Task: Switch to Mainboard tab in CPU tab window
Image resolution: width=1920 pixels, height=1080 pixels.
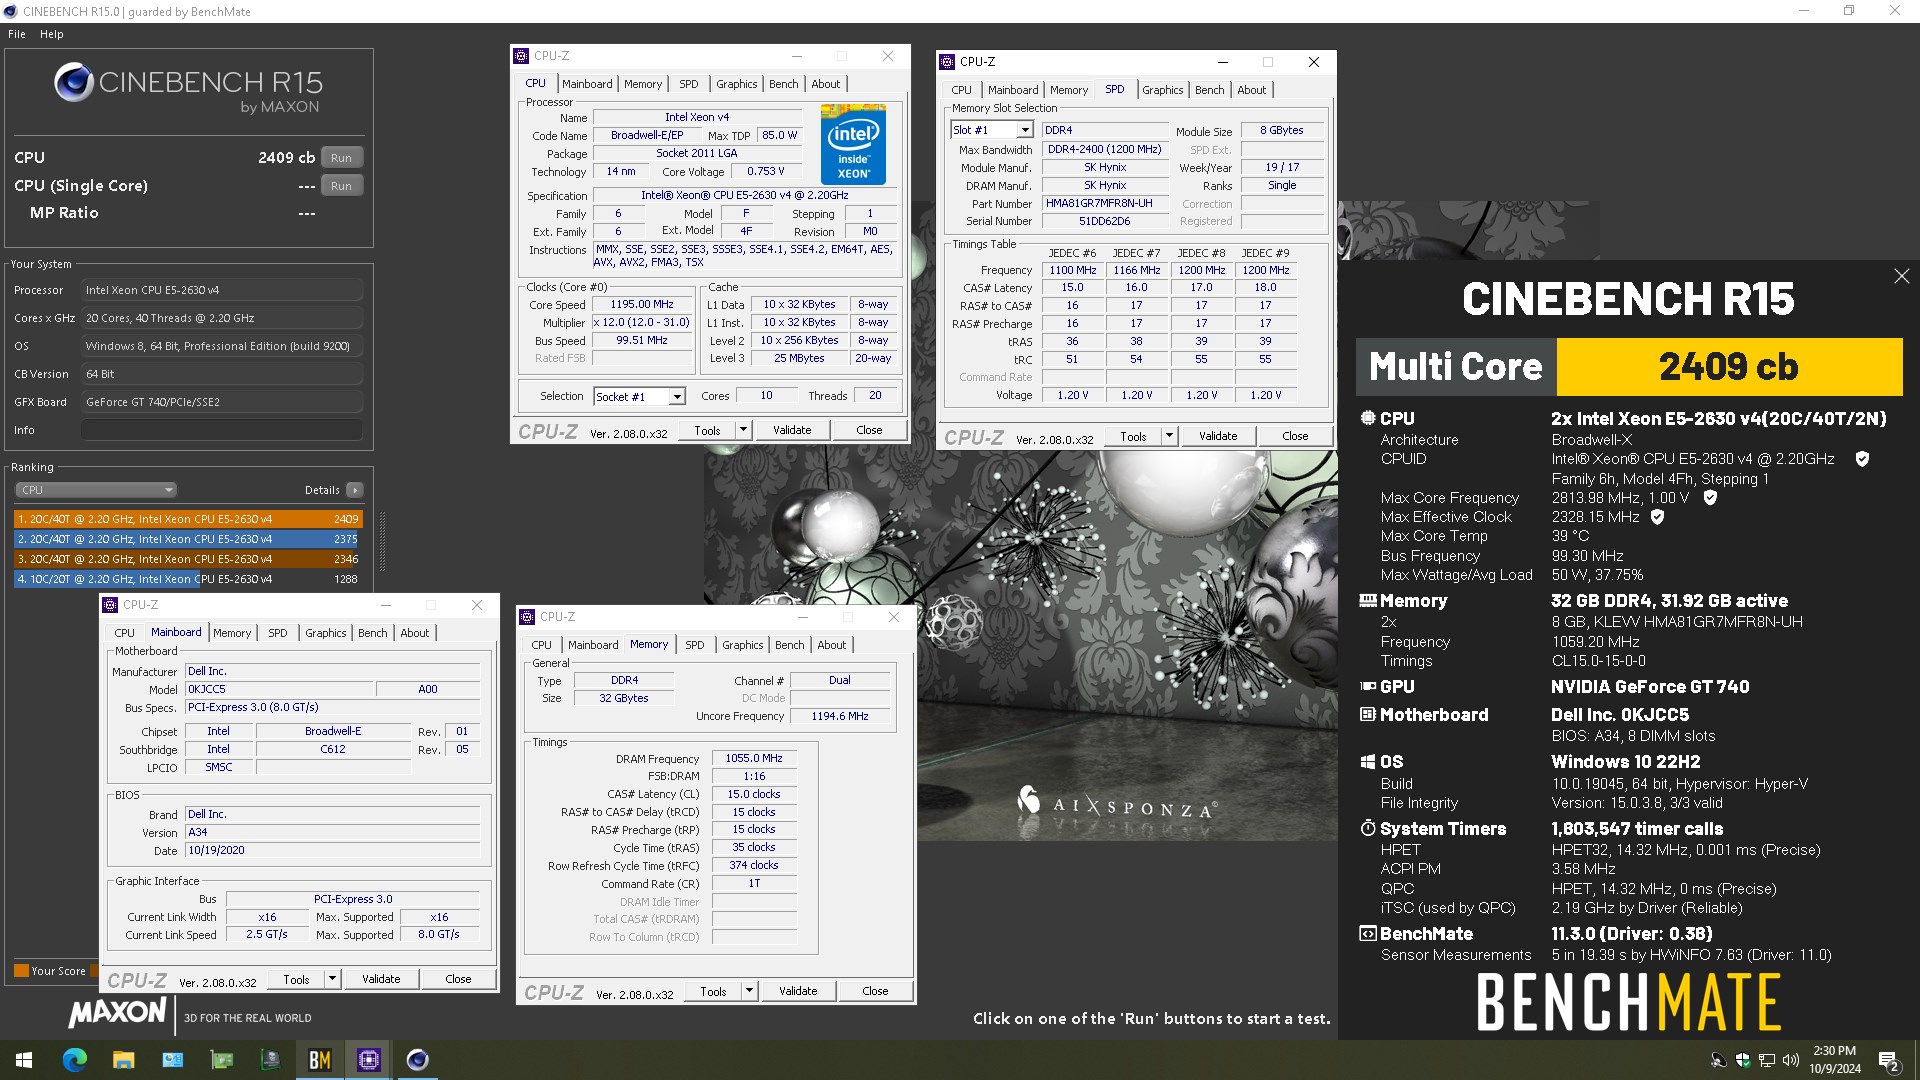Action: tap(587, 84)
